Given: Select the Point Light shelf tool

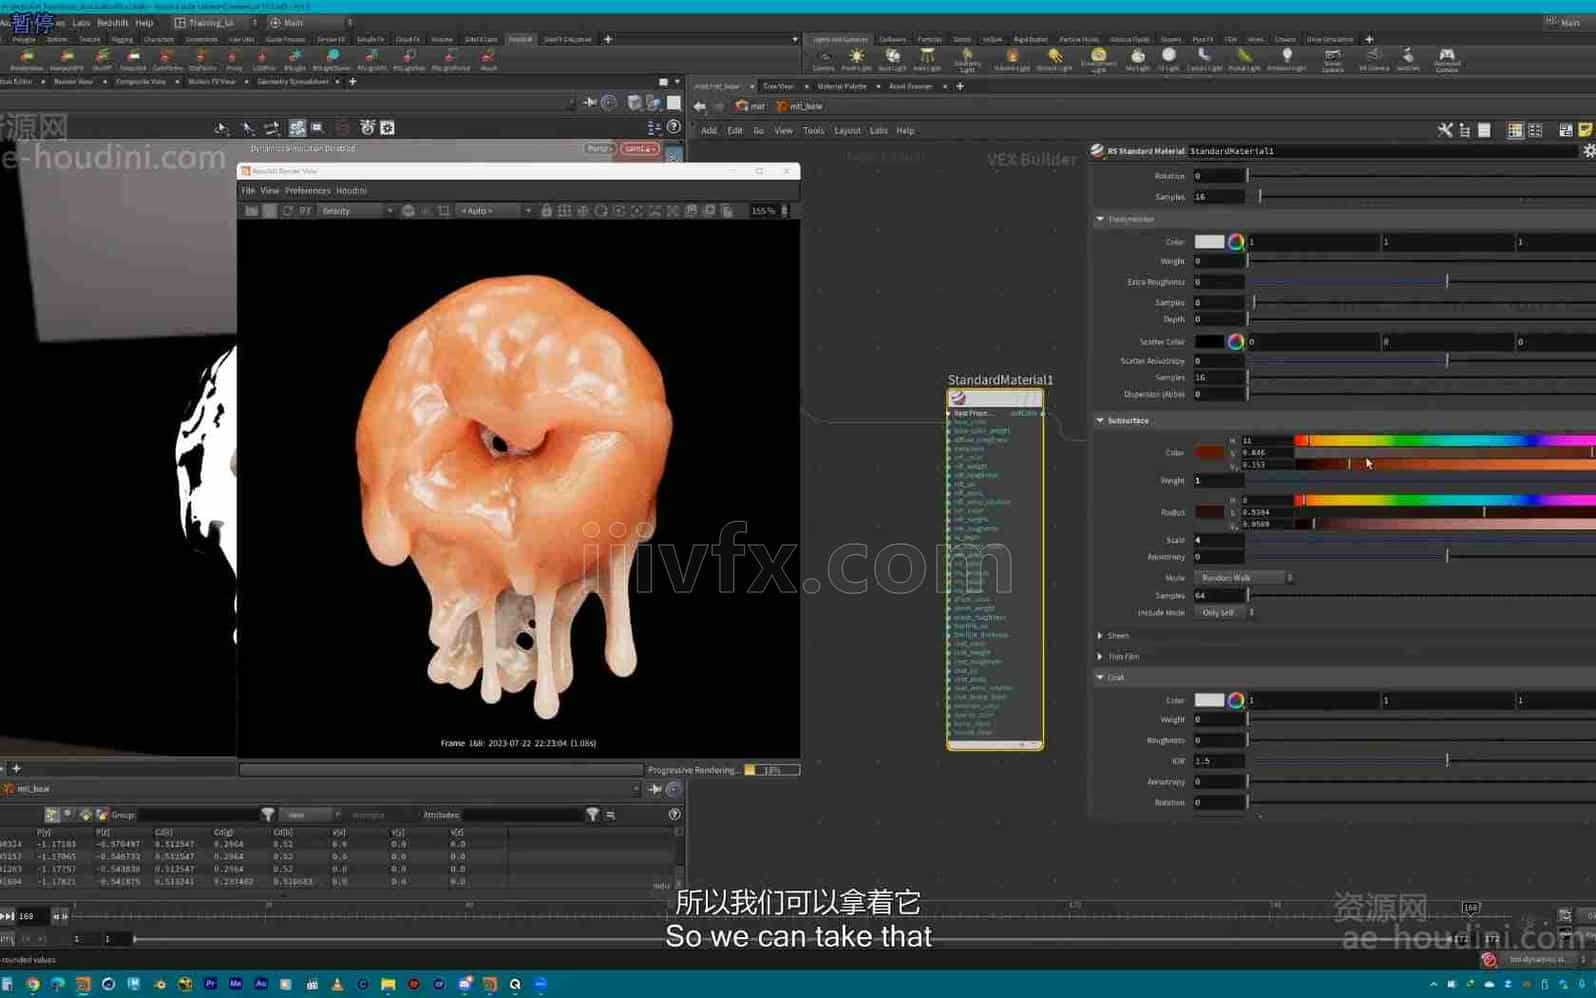Looking at the screenshot, I should point(856,59).
